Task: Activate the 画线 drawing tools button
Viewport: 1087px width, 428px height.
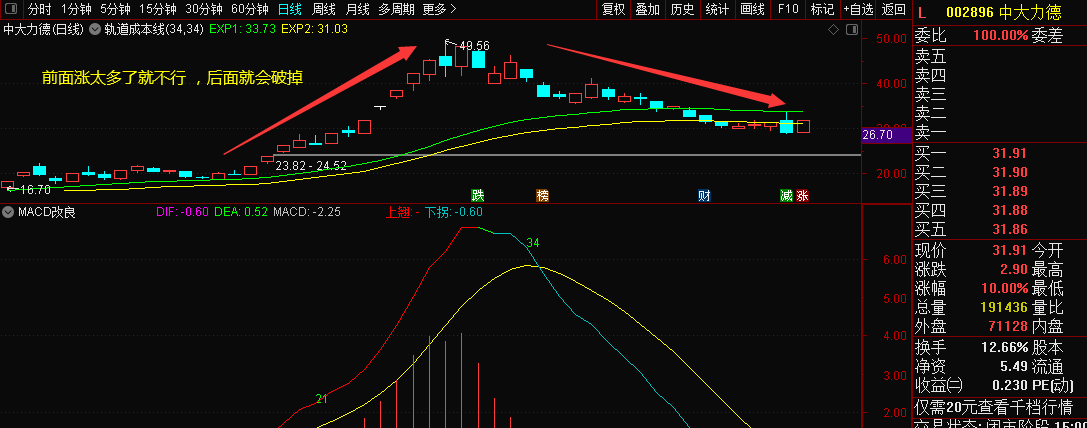Action: pyautogui.click(x=752, y=9)
